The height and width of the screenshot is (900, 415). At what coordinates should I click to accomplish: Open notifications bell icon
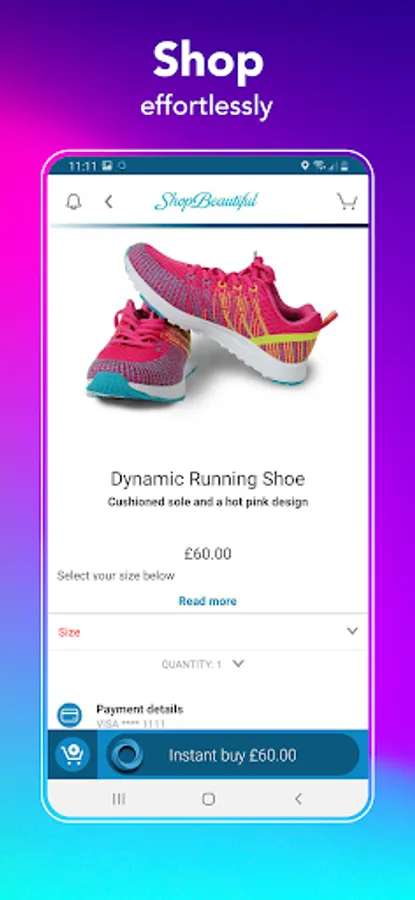[73, 202]
